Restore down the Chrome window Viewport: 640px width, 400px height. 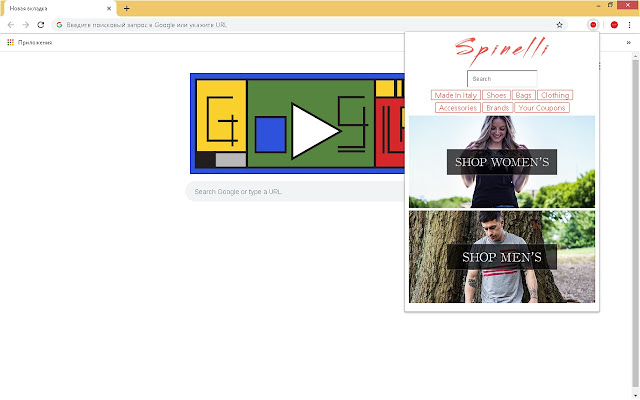click(x=610, y=5)
